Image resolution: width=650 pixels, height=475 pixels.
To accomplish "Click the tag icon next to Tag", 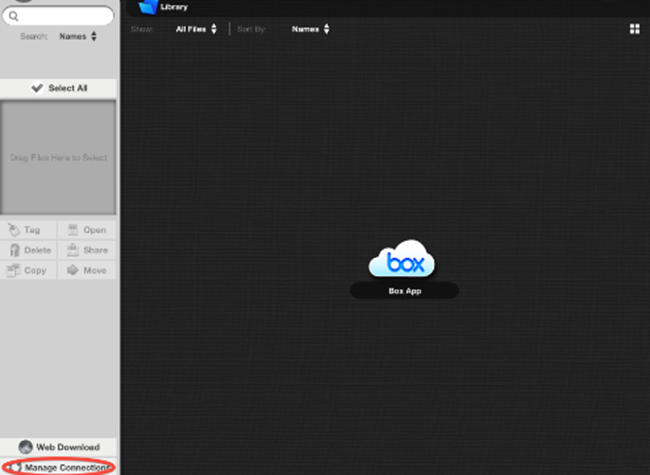I will tap(14, 230).
